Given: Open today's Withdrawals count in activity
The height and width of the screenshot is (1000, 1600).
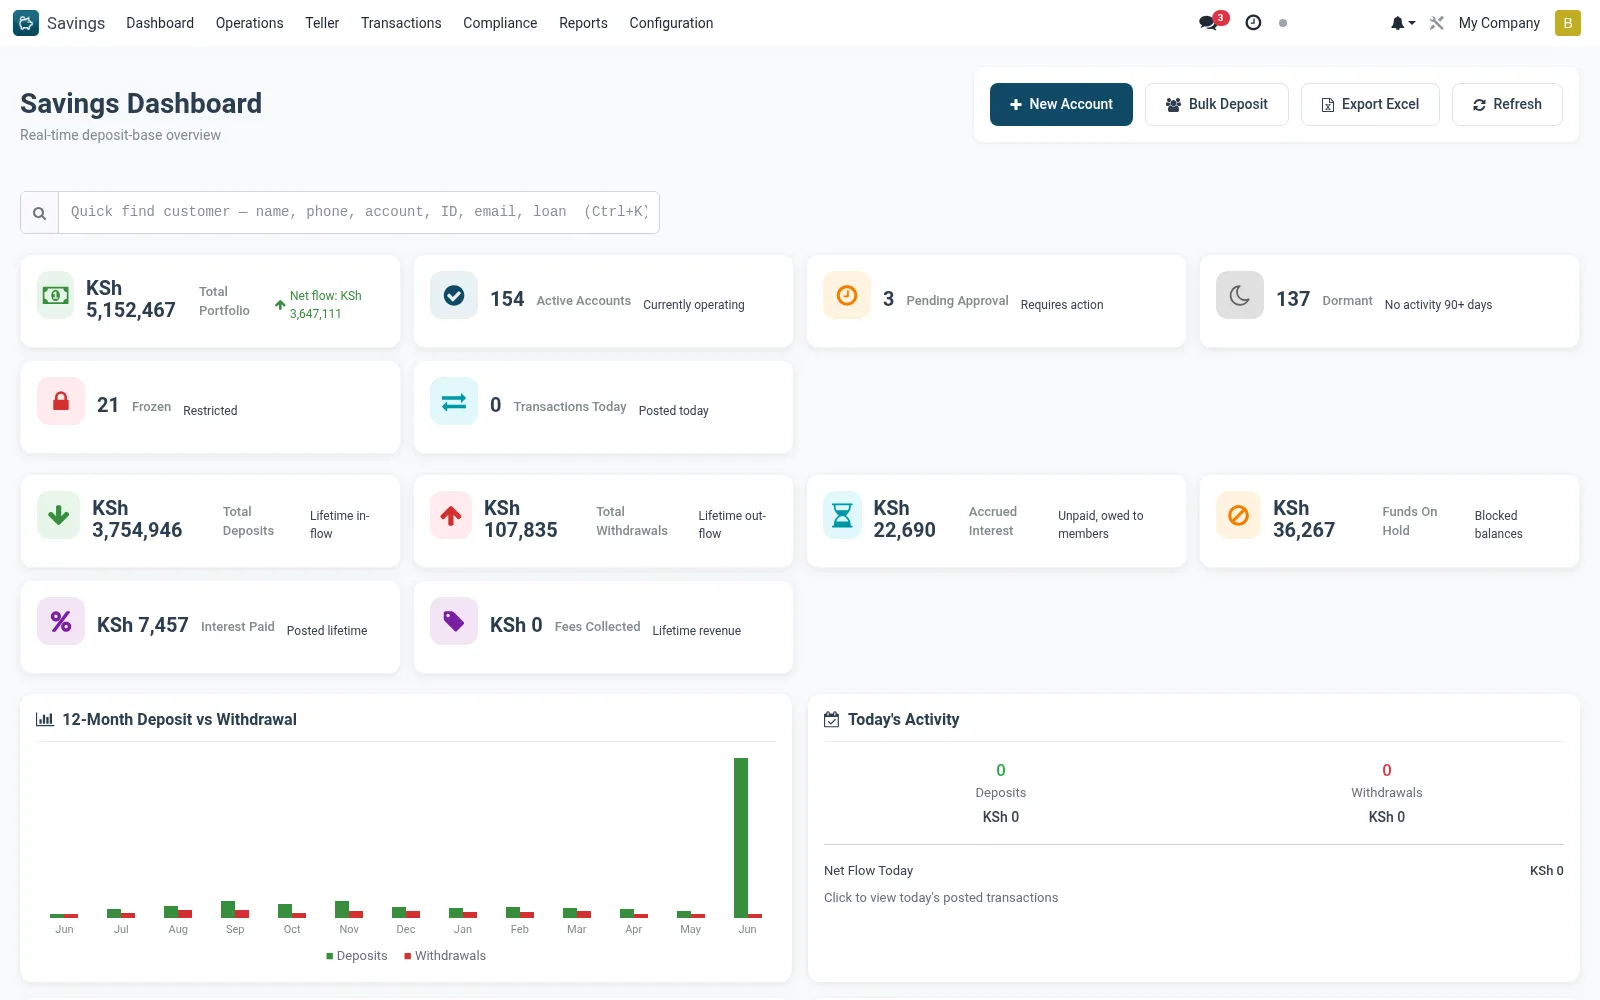Looking at the screenshot, I should [x=1387, y=770].
